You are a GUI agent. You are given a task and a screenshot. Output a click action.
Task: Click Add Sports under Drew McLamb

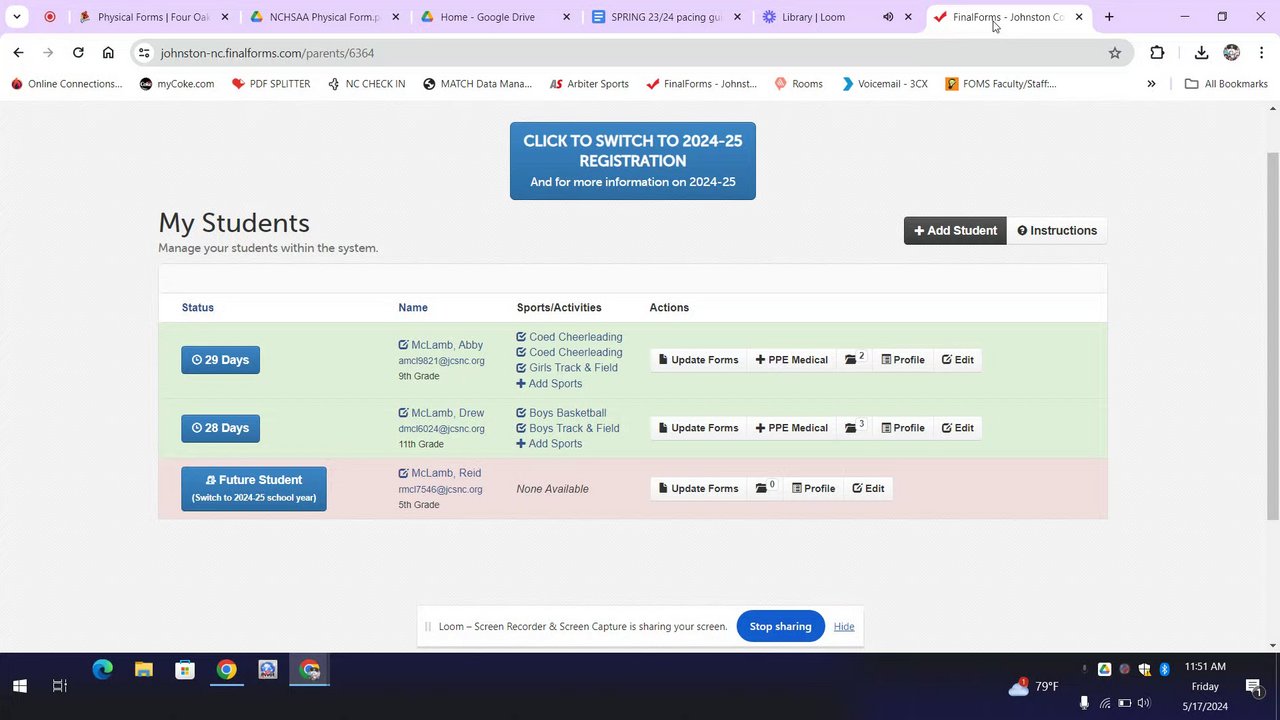[x=549, y=443]
